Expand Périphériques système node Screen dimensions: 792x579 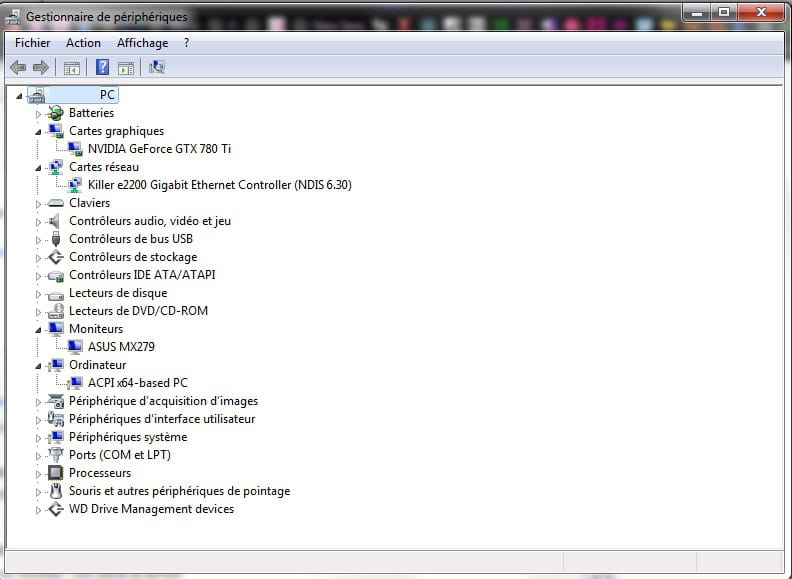(x=38, y=438)
